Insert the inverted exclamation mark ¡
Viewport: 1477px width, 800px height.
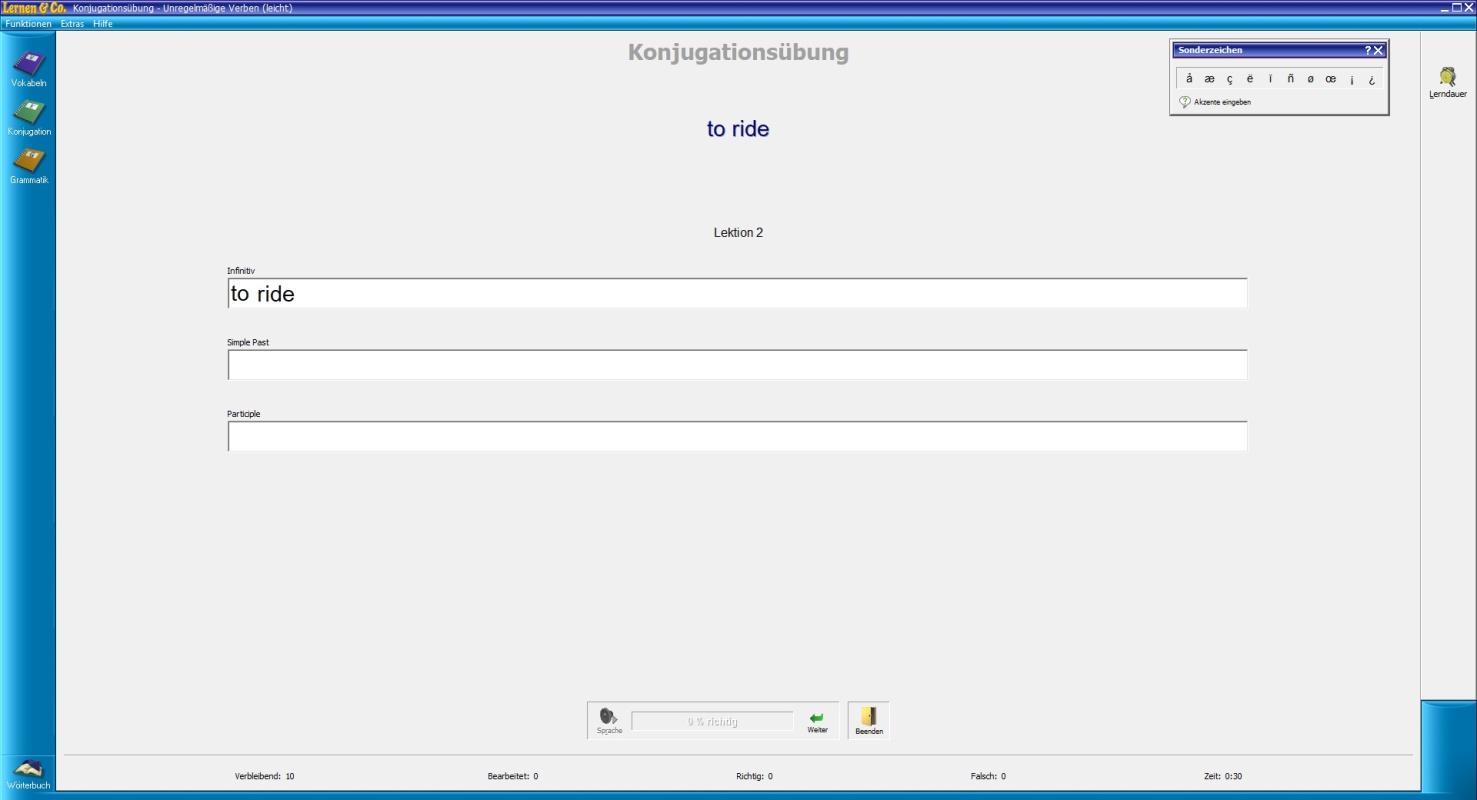[1351, 79]
